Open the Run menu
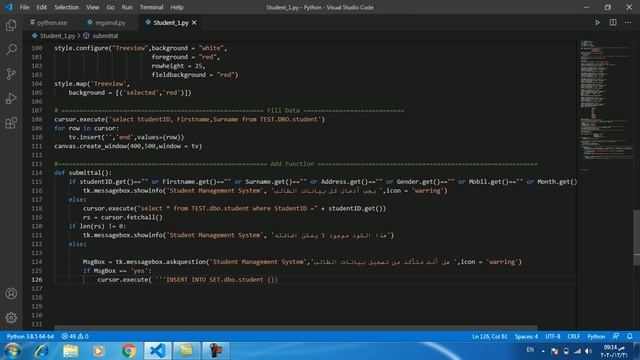This screenshot has height=360, width=640. pyautogui.click(x=127, y=7)
